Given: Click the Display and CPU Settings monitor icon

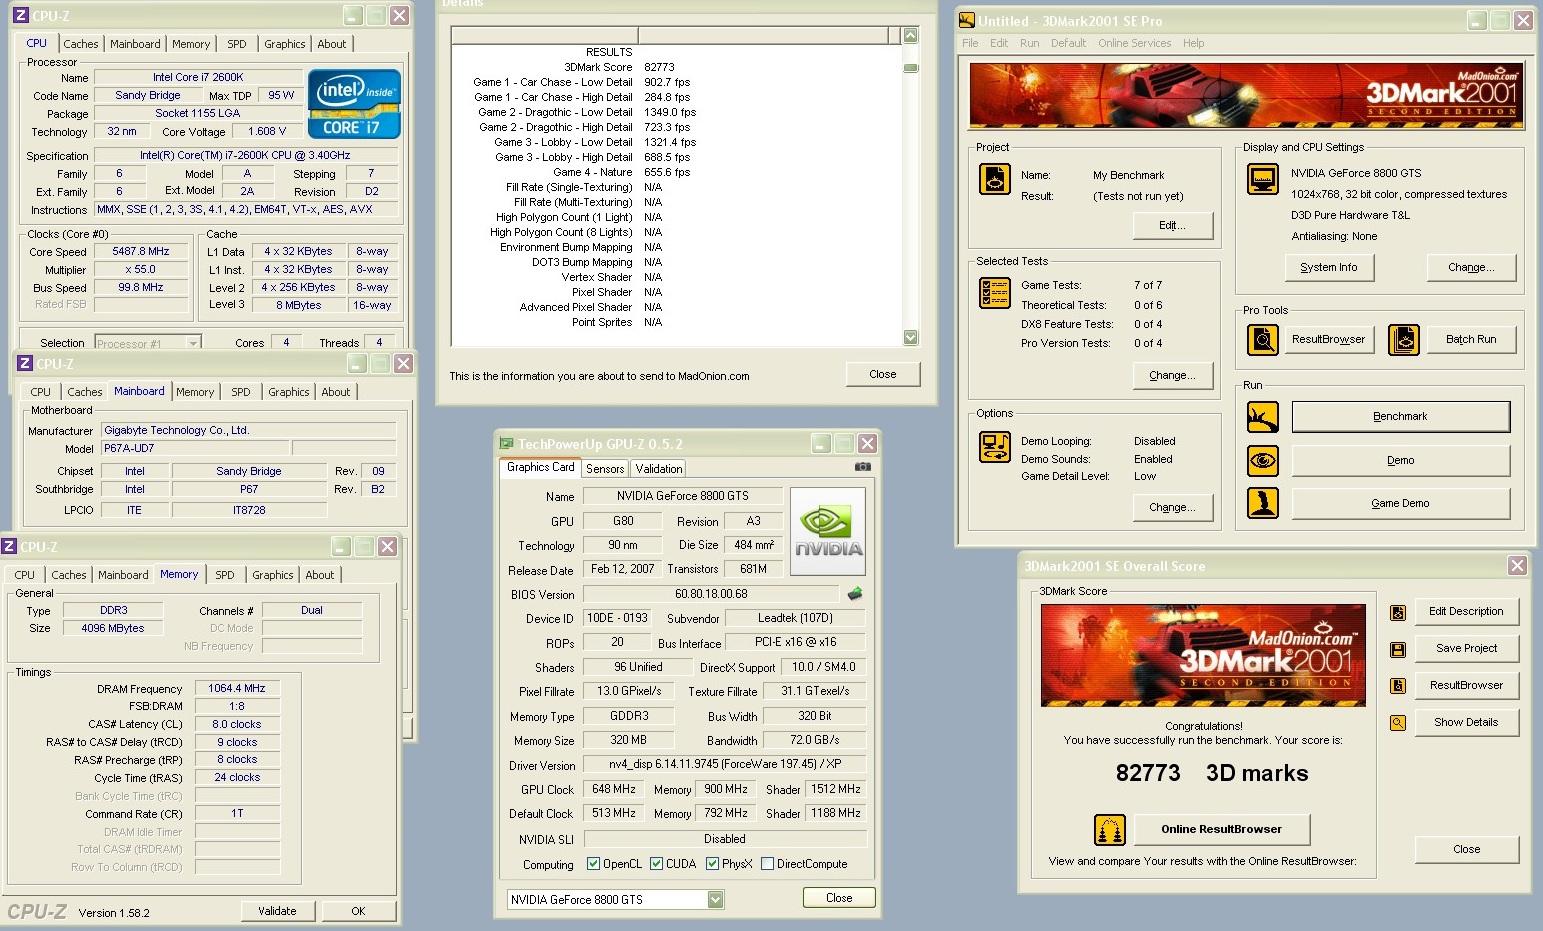Looking at the screenshot, I should click(1262, 180).
